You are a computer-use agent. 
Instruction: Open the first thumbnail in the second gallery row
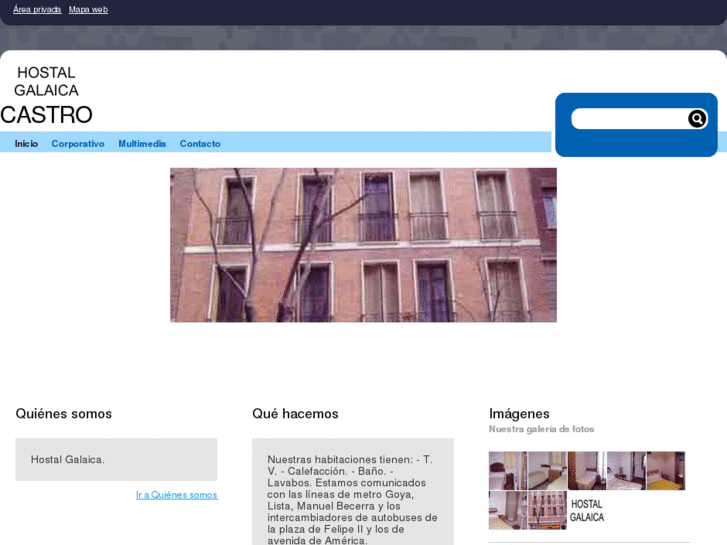point(508,510)
